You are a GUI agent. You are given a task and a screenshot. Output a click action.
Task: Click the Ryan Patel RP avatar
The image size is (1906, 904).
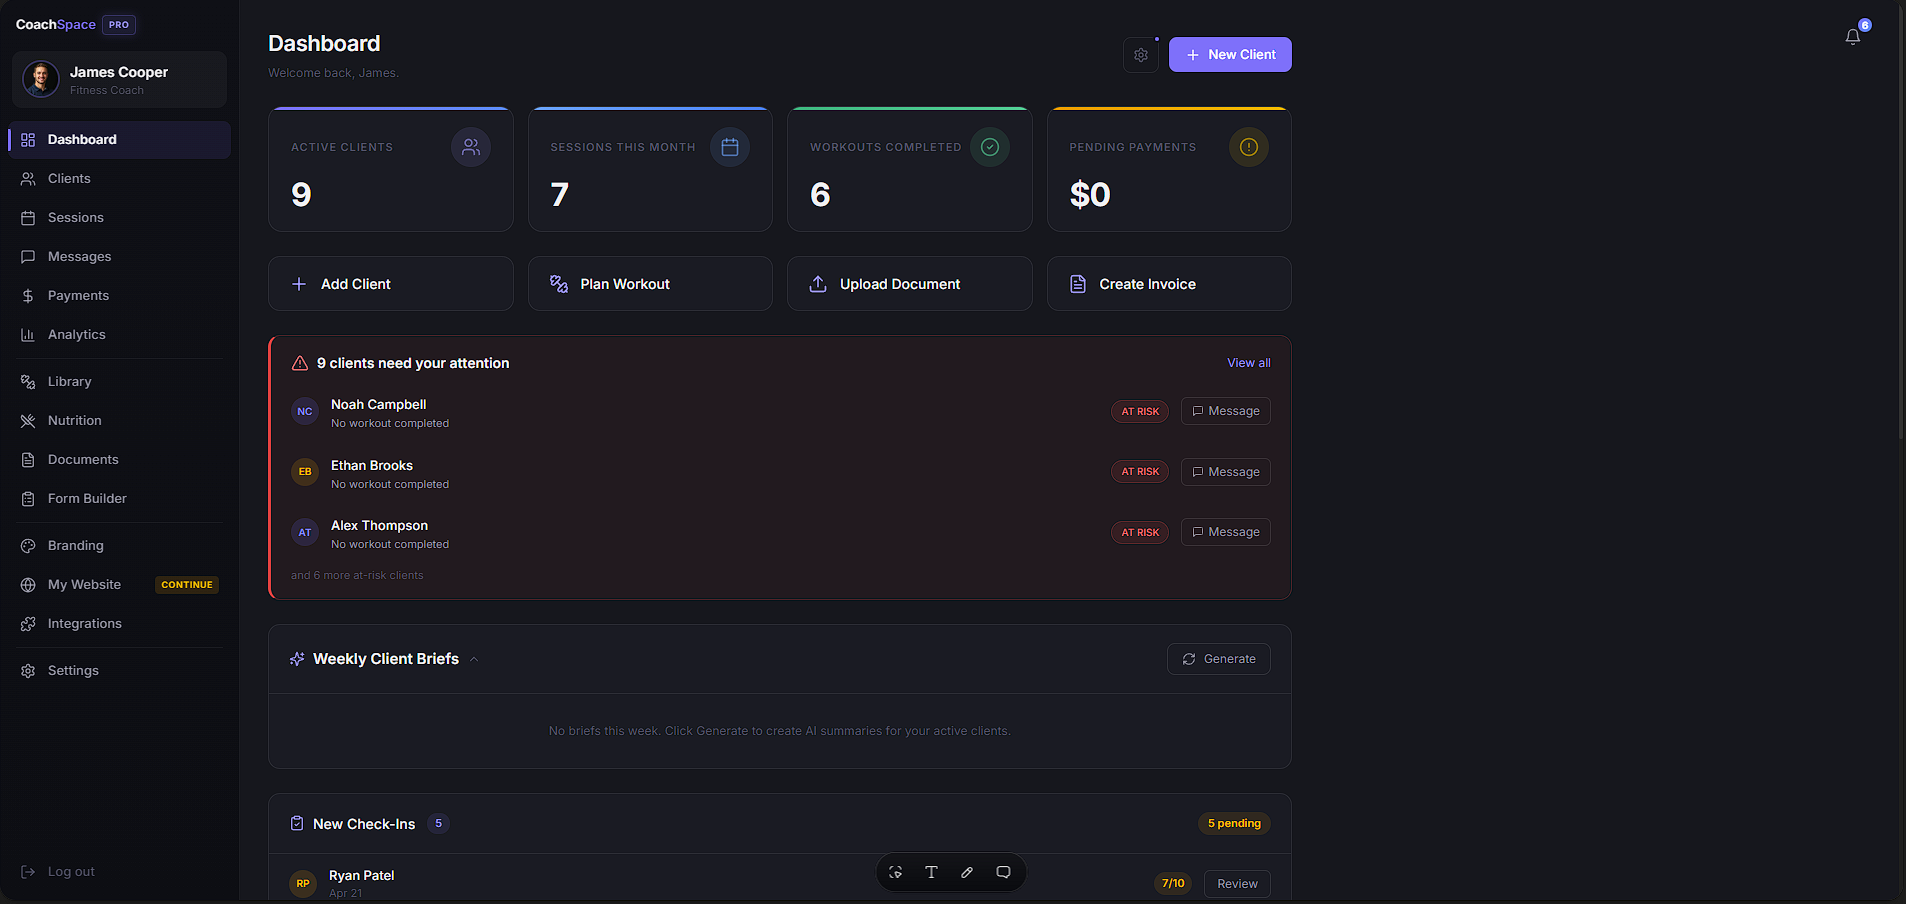pyautogui.click(x=303, y=884)
